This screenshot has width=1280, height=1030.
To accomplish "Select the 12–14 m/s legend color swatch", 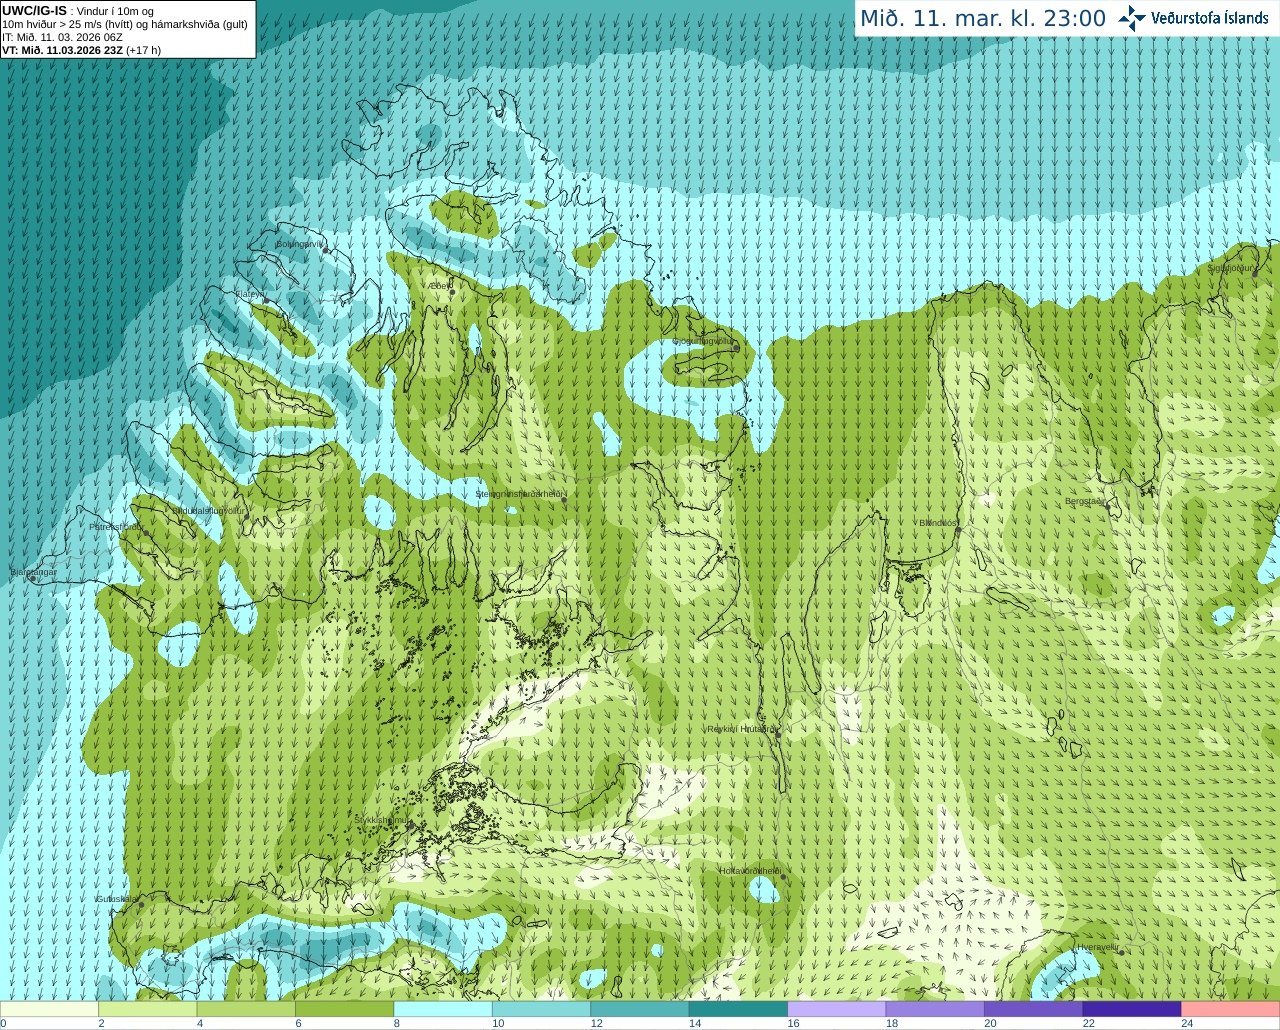I will (x=640, y=1009).
